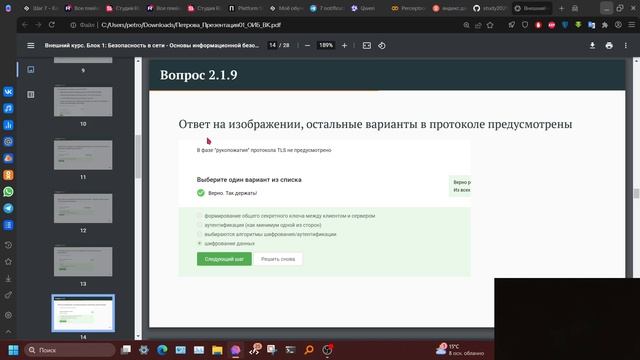Click the taskbar search box Поиск

pyautogui.click(x=69, y=350)
